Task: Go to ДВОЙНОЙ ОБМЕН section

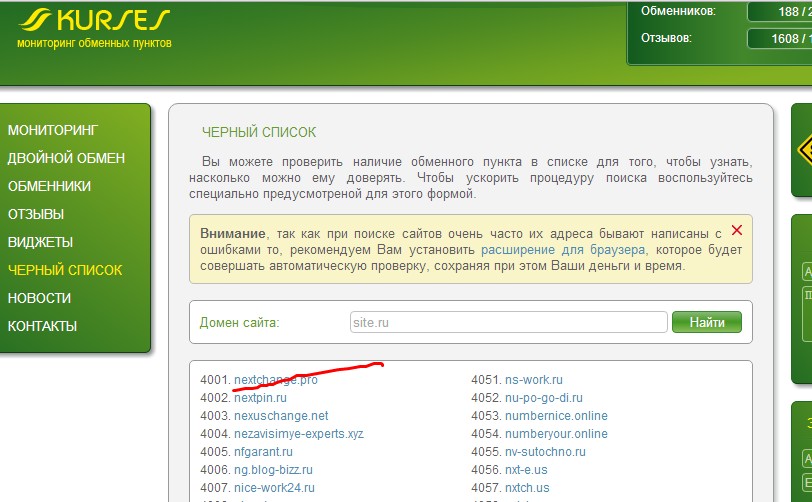Action: [x=66, y=158]
